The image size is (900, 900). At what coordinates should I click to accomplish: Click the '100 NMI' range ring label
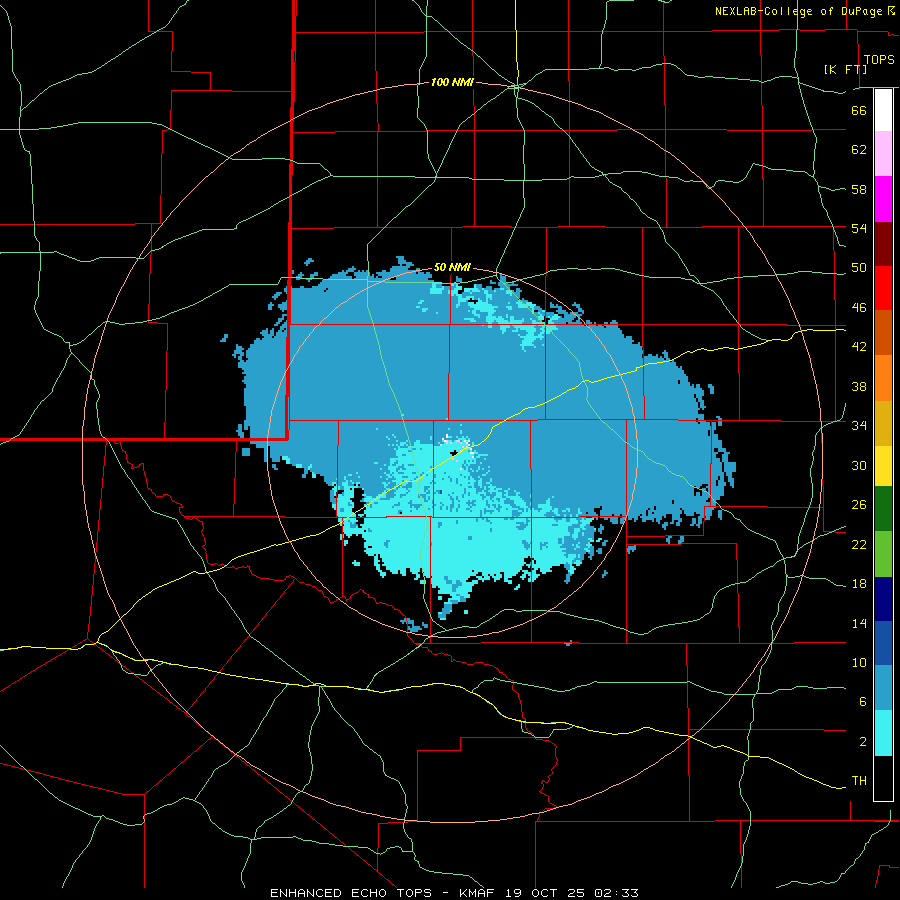point(452,83)
